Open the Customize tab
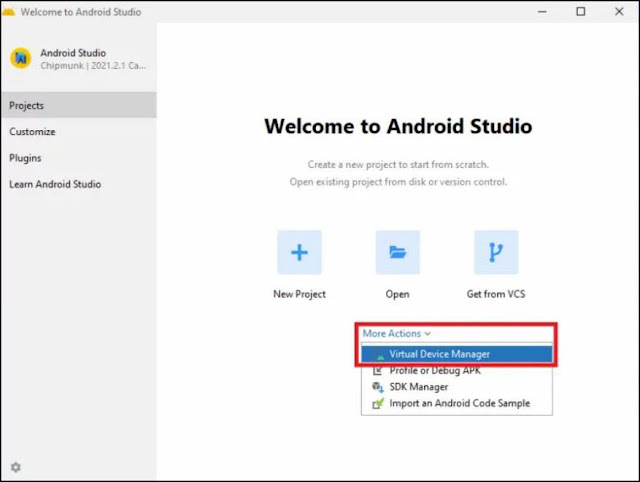Viewport: 640px width, 482px height. coord(78,131)
